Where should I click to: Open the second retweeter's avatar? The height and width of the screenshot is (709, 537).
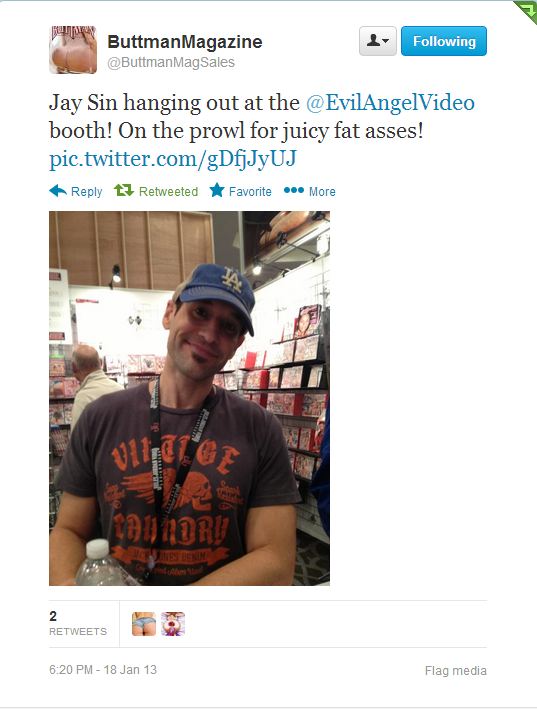point(173,624)
